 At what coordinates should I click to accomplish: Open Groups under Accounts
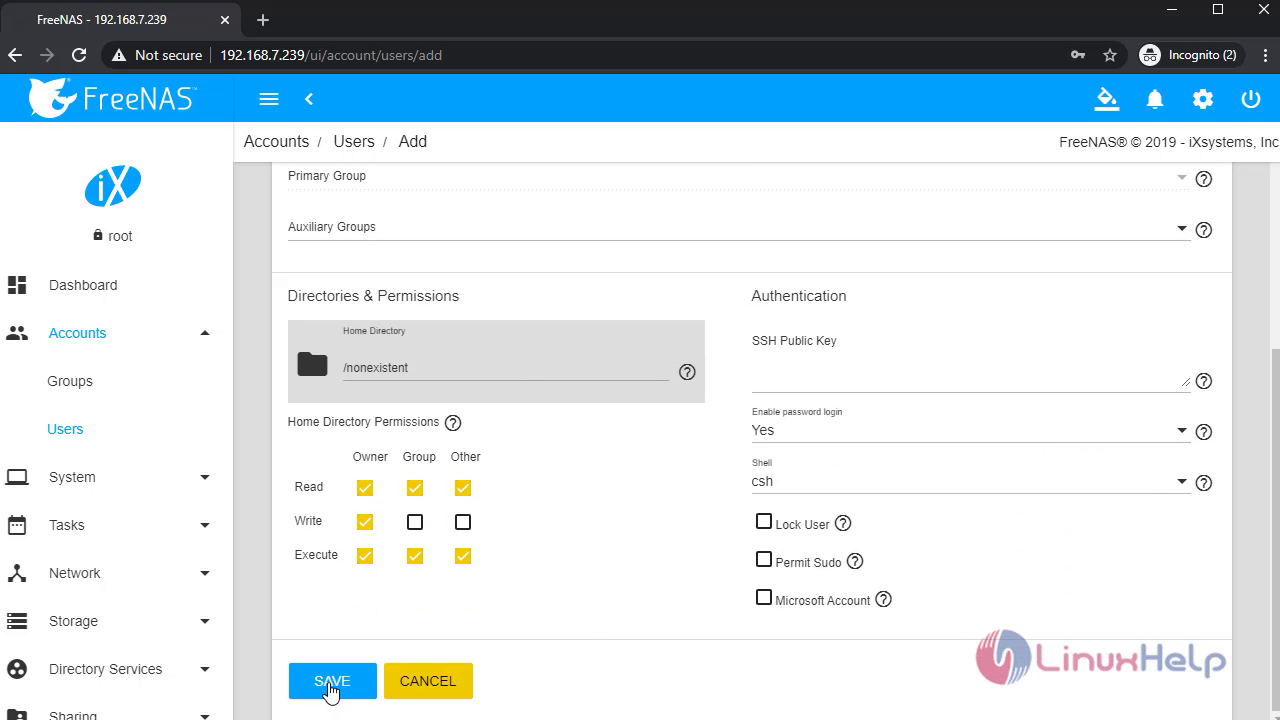coord(70,381)
